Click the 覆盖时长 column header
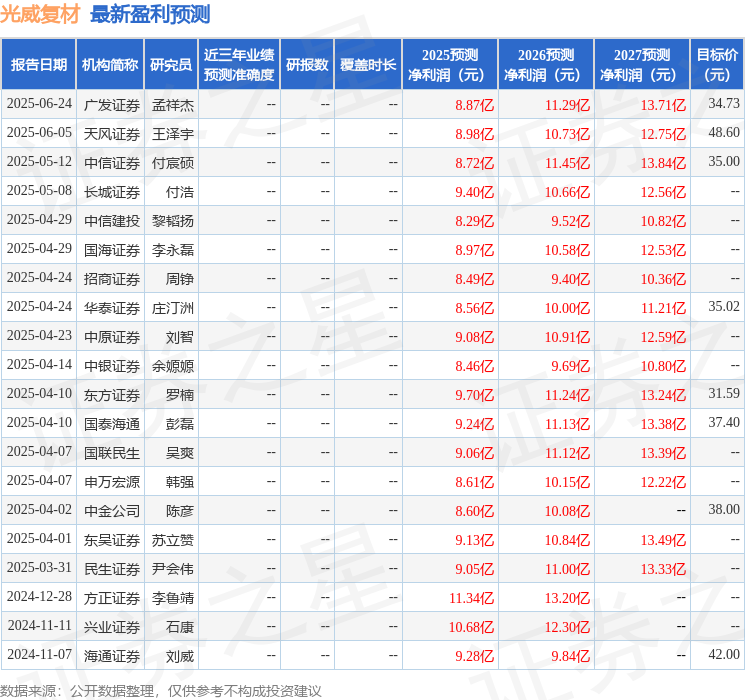Viewport: 745px width, 700px height. [x=368, y=65]
